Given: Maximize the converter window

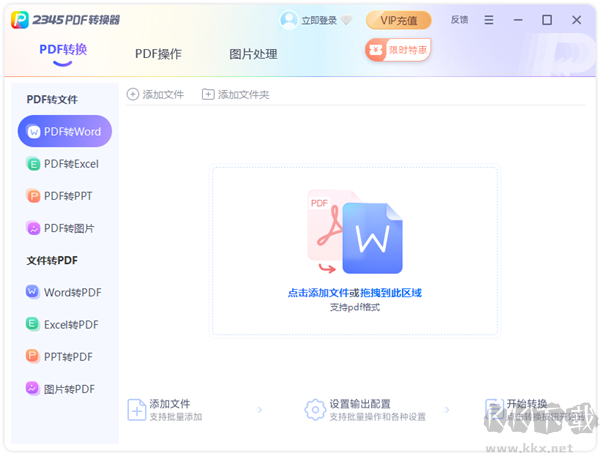Looking at the screenshot, I should 547,20.
